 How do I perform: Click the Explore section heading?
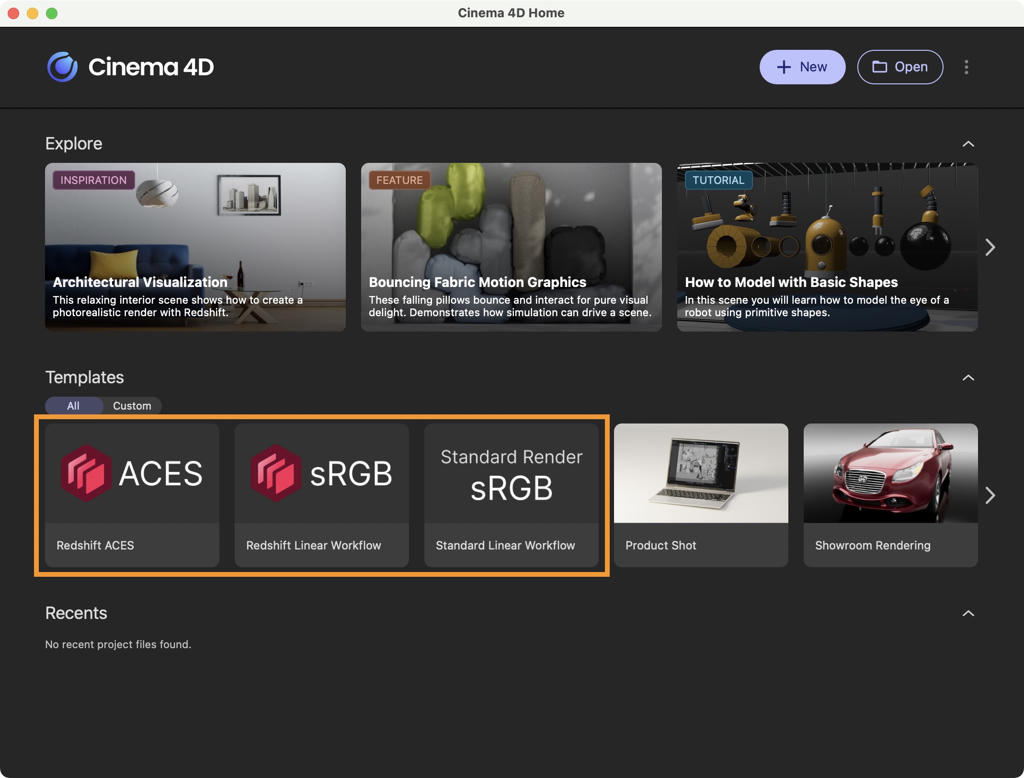tap(74, 144)
